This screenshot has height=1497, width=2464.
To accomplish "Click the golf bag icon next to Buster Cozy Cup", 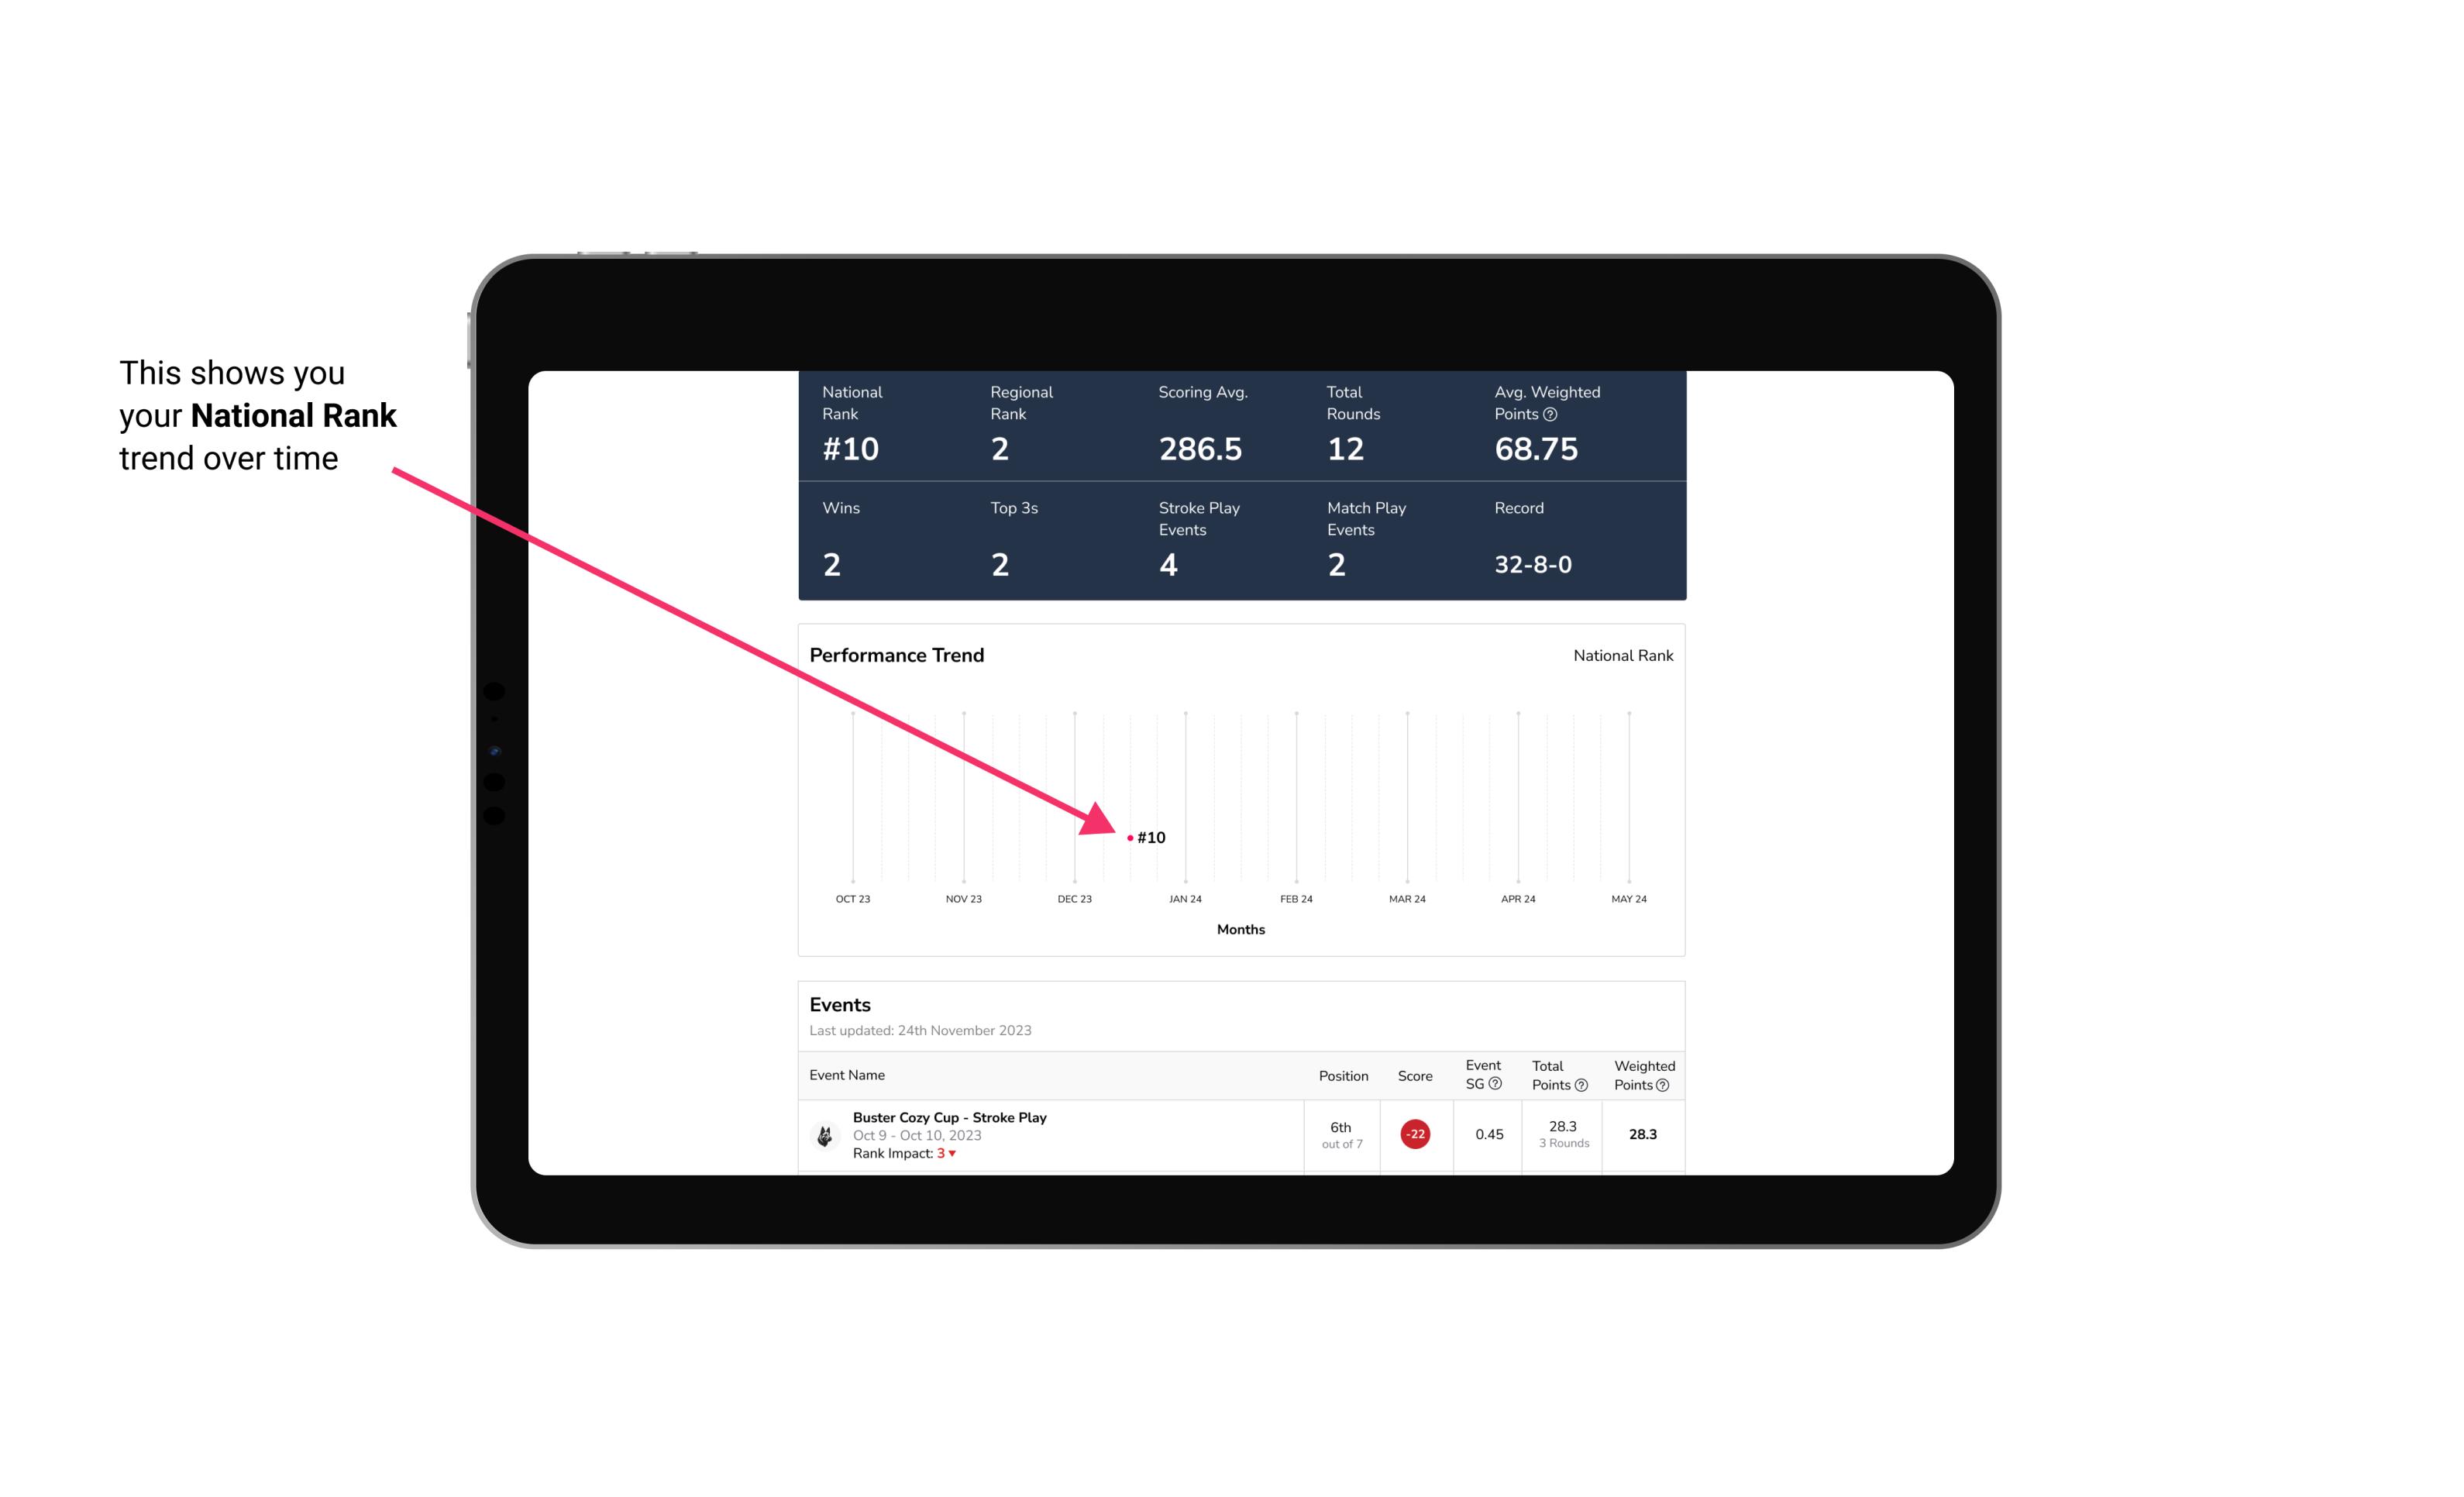I will [824, 1133].
